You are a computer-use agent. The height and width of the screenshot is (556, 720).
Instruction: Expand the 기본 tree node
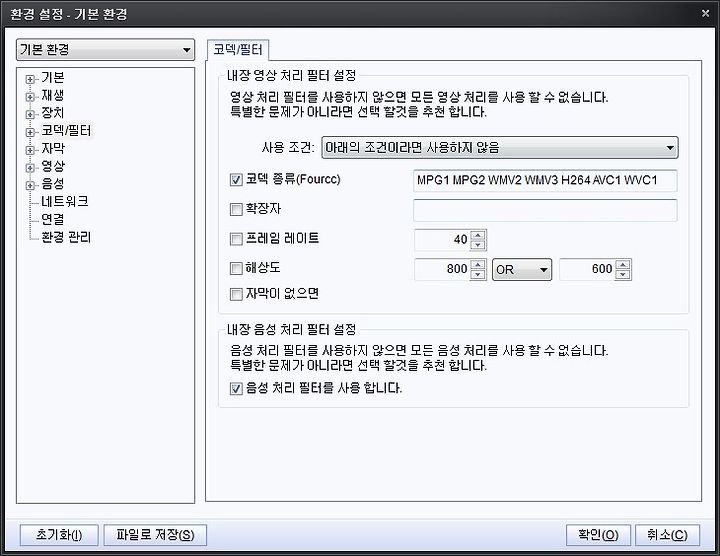(30, 79)
